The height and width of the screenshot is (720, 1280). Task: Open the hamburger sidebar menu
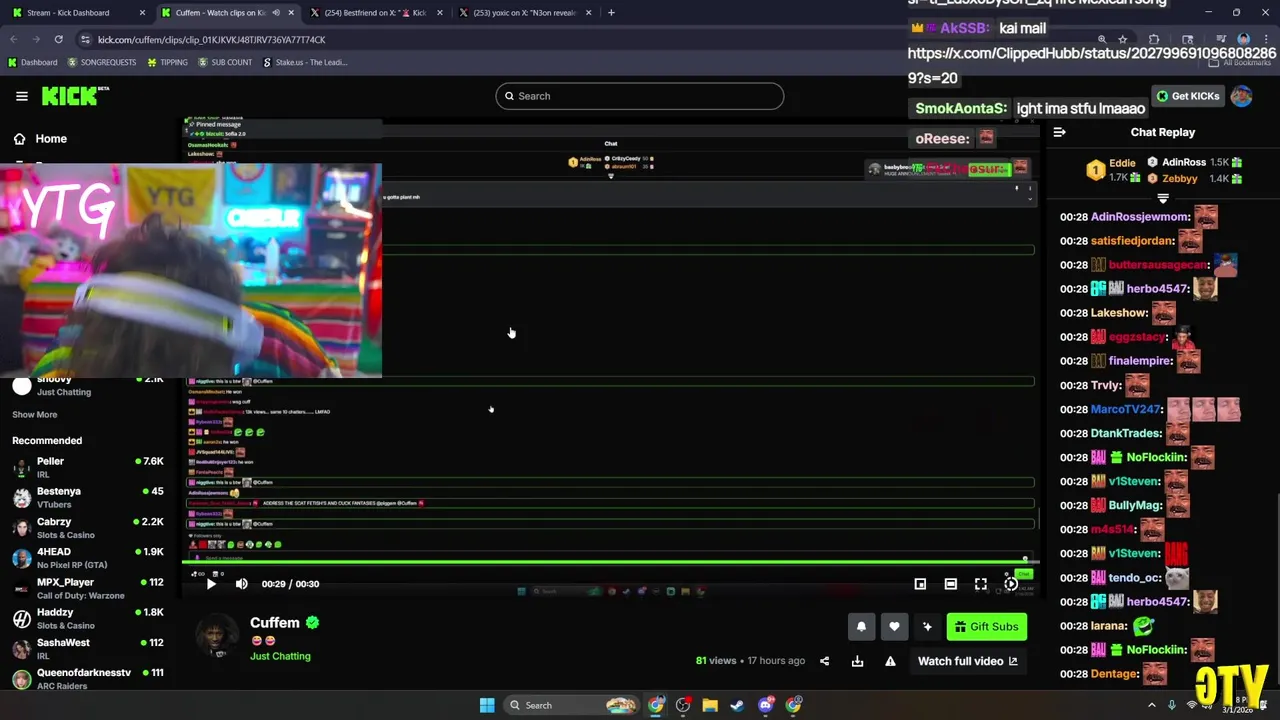click(x=22, y=96)
